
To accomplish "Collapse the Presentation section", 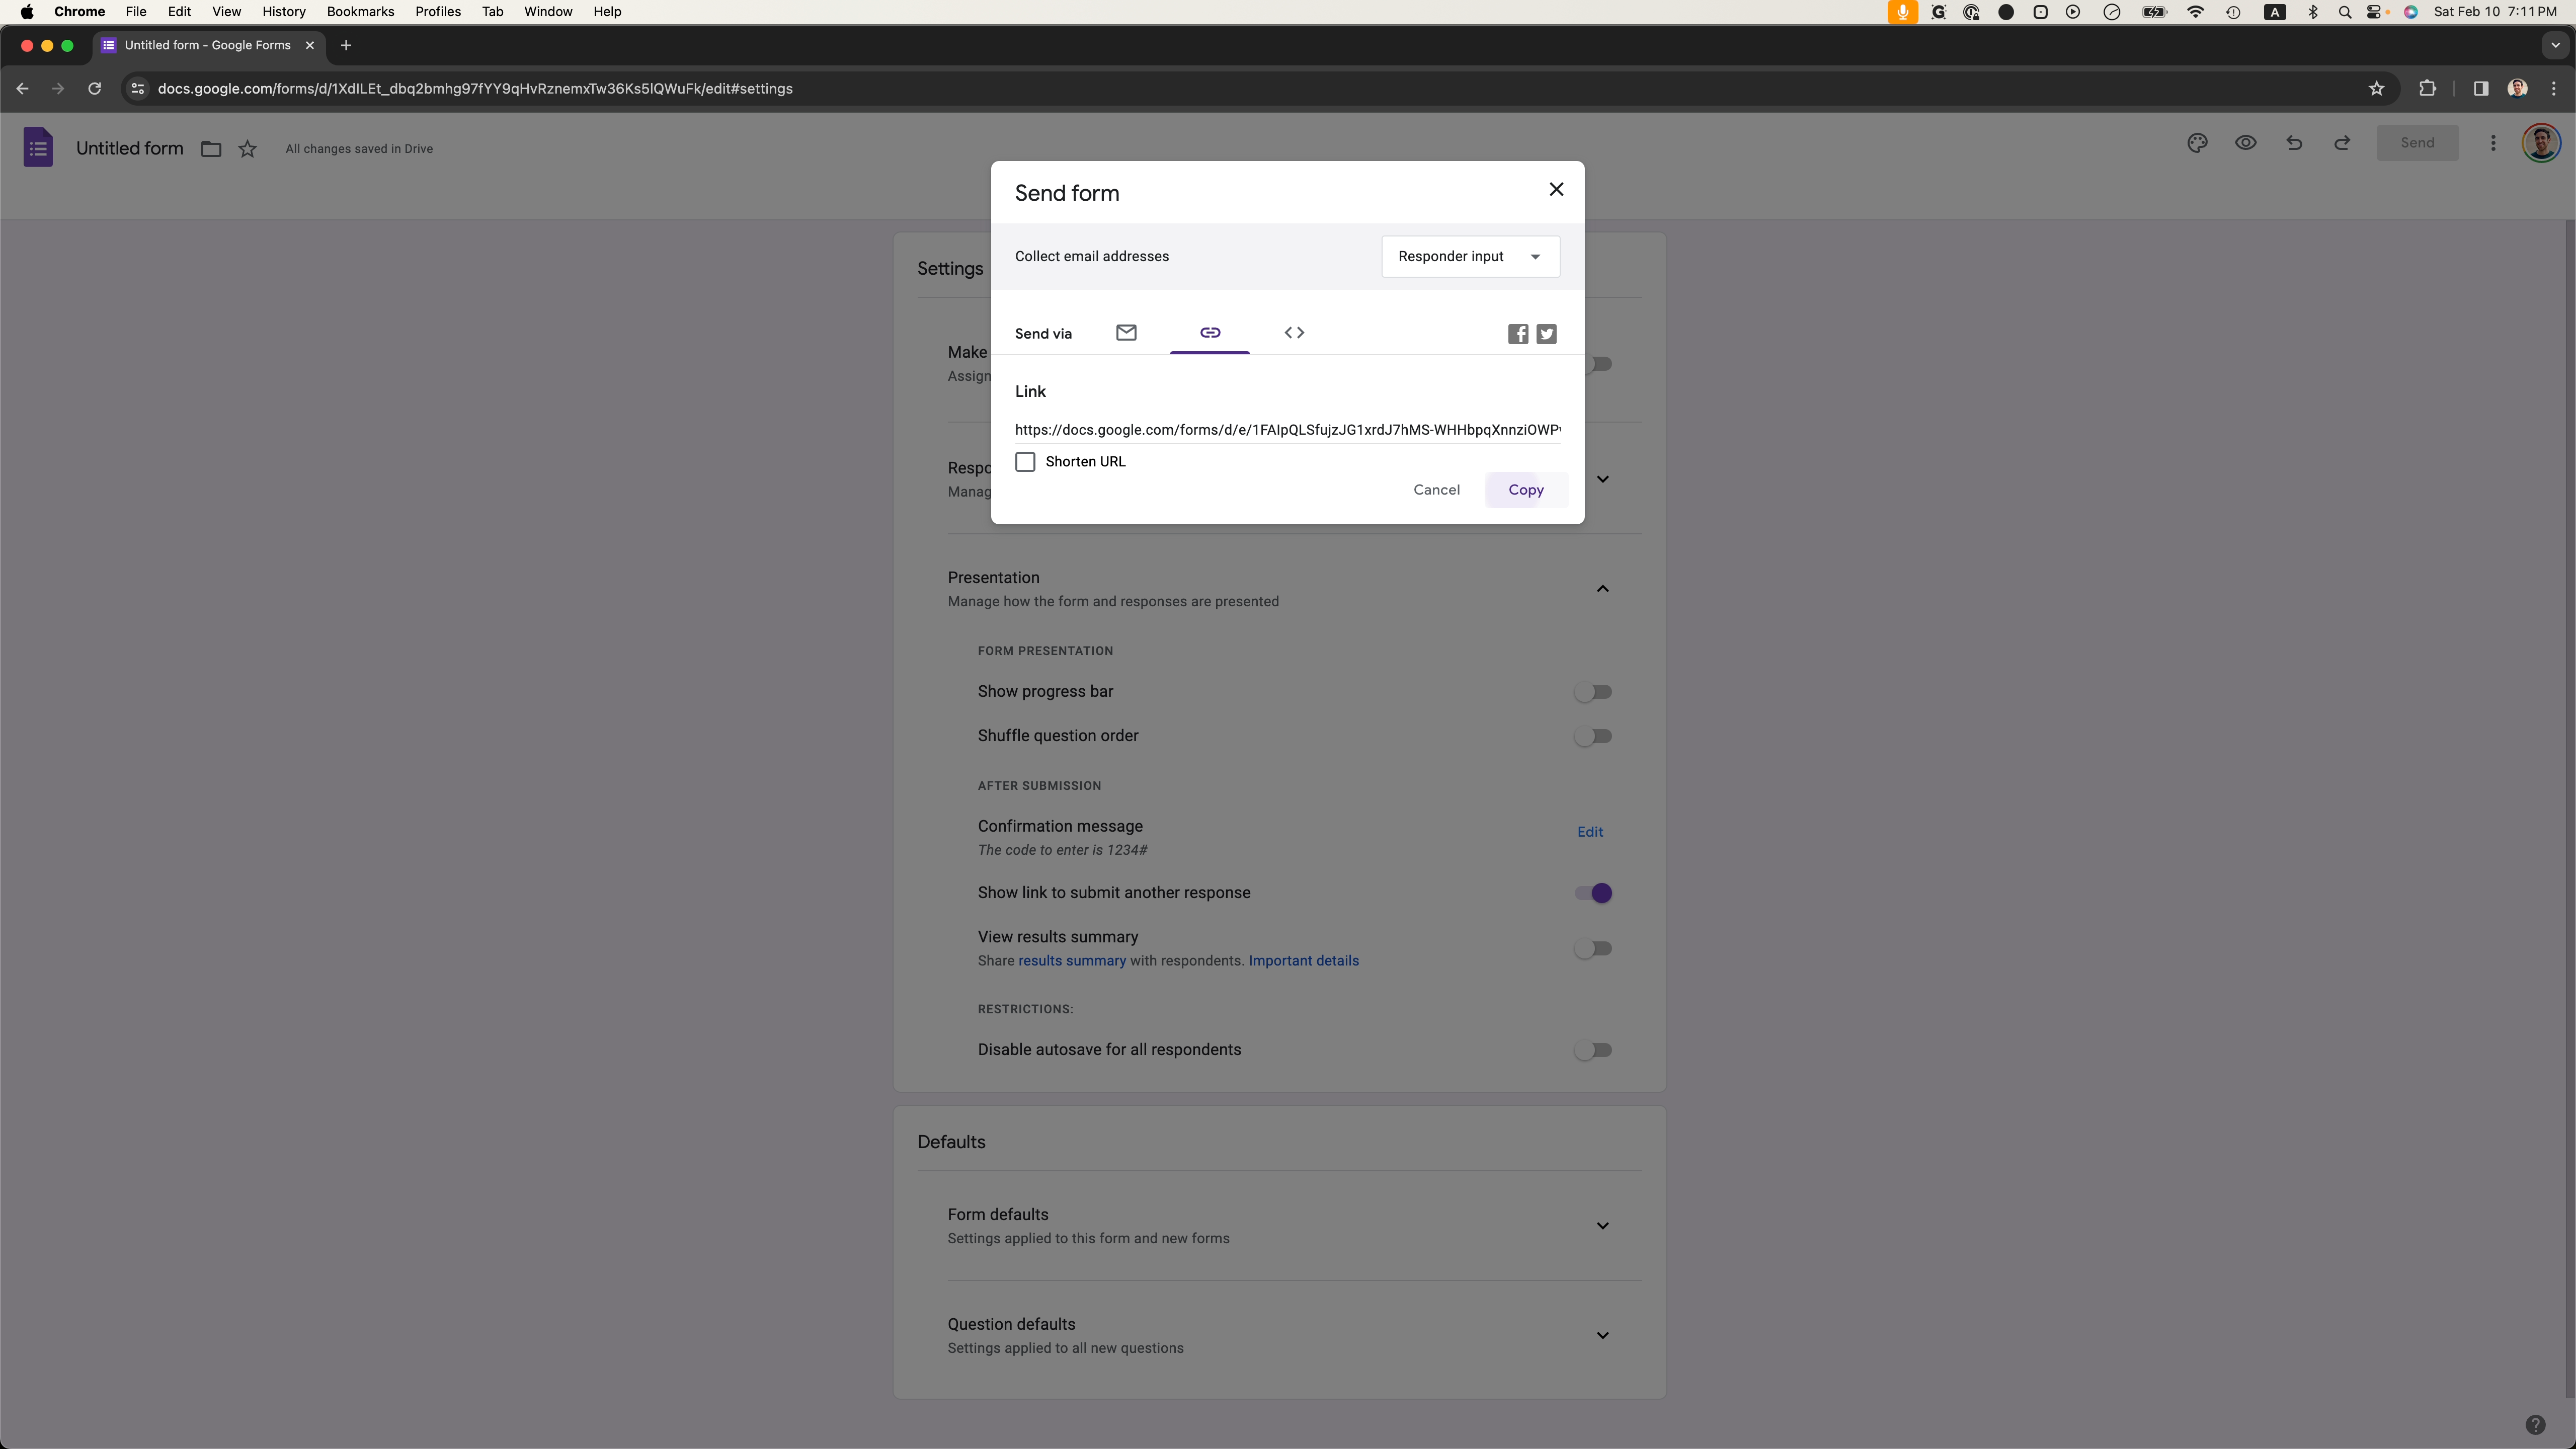I will tap(1602, 589).
